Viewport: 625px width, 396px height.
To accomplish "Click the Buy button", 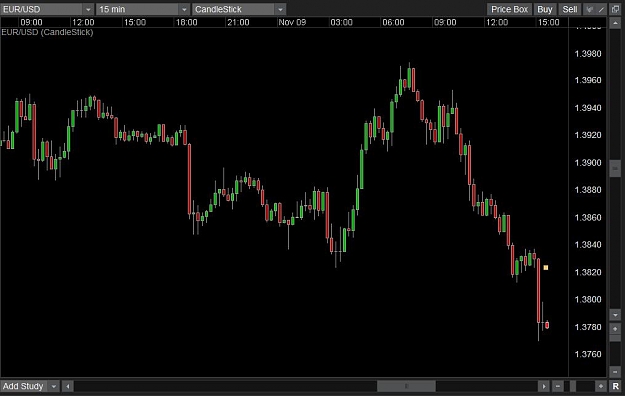I will 544,9.
